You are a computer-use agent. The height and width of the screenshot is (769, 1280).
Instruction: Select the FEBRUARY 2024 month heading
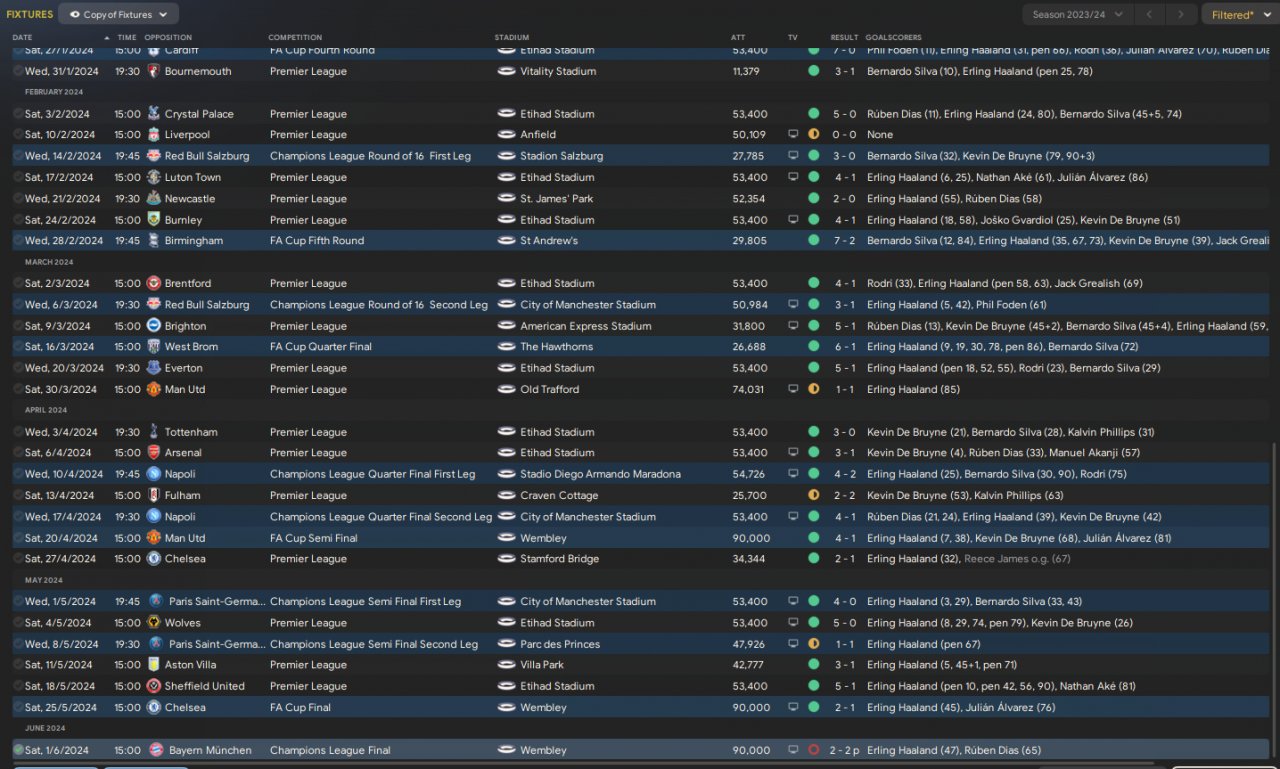tap(54, 92)
